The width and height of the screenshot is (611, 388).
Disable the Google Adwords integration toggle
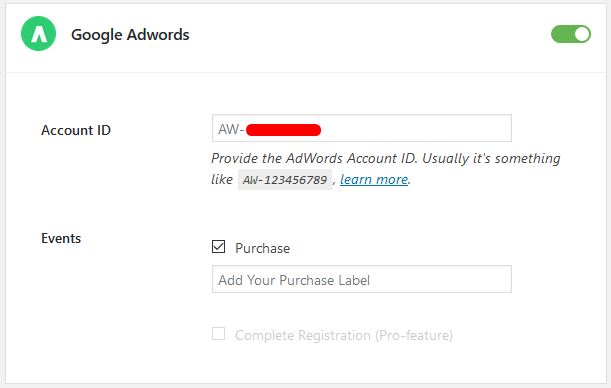[570, 34]
